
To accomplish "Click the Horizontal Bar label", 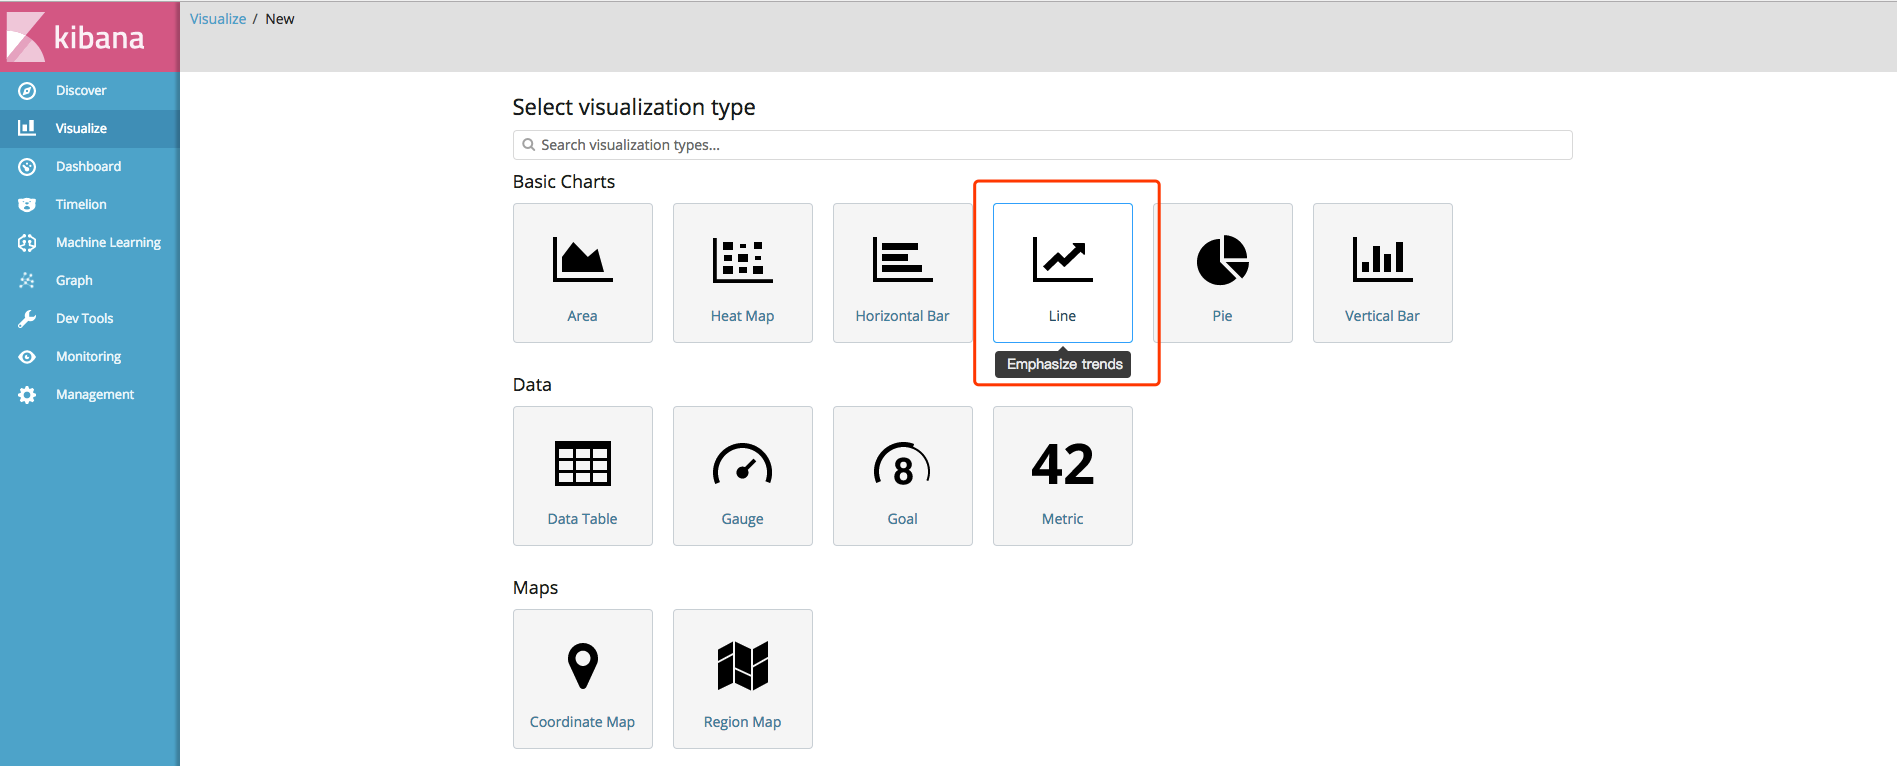I will click(902, 316).
